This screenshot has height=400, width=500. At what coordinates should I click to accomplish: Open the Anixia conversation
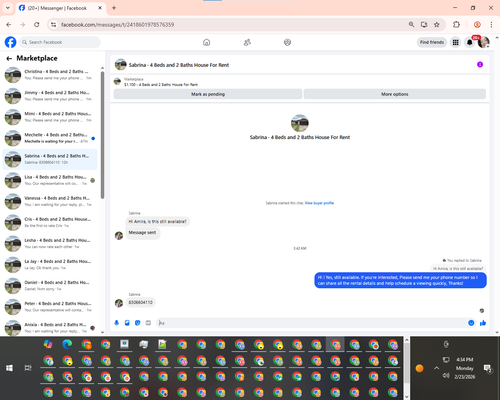(x=50, y=327)
